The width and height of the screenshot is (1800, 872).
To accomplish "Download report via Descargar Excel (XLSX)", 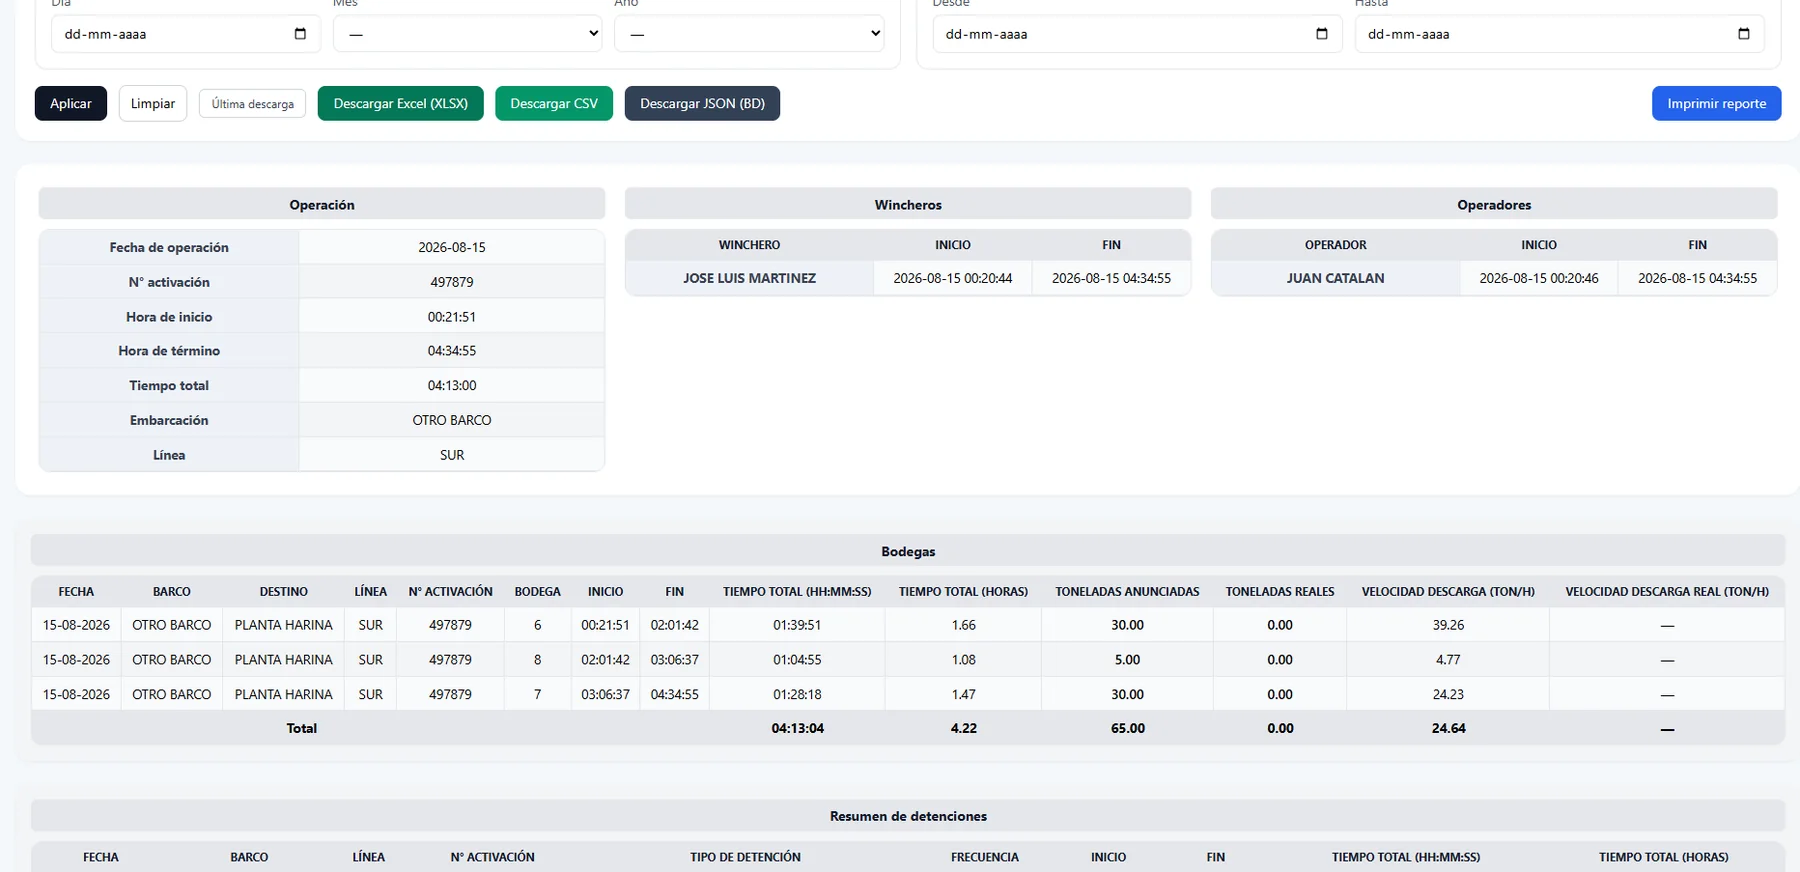I will 400,103.
